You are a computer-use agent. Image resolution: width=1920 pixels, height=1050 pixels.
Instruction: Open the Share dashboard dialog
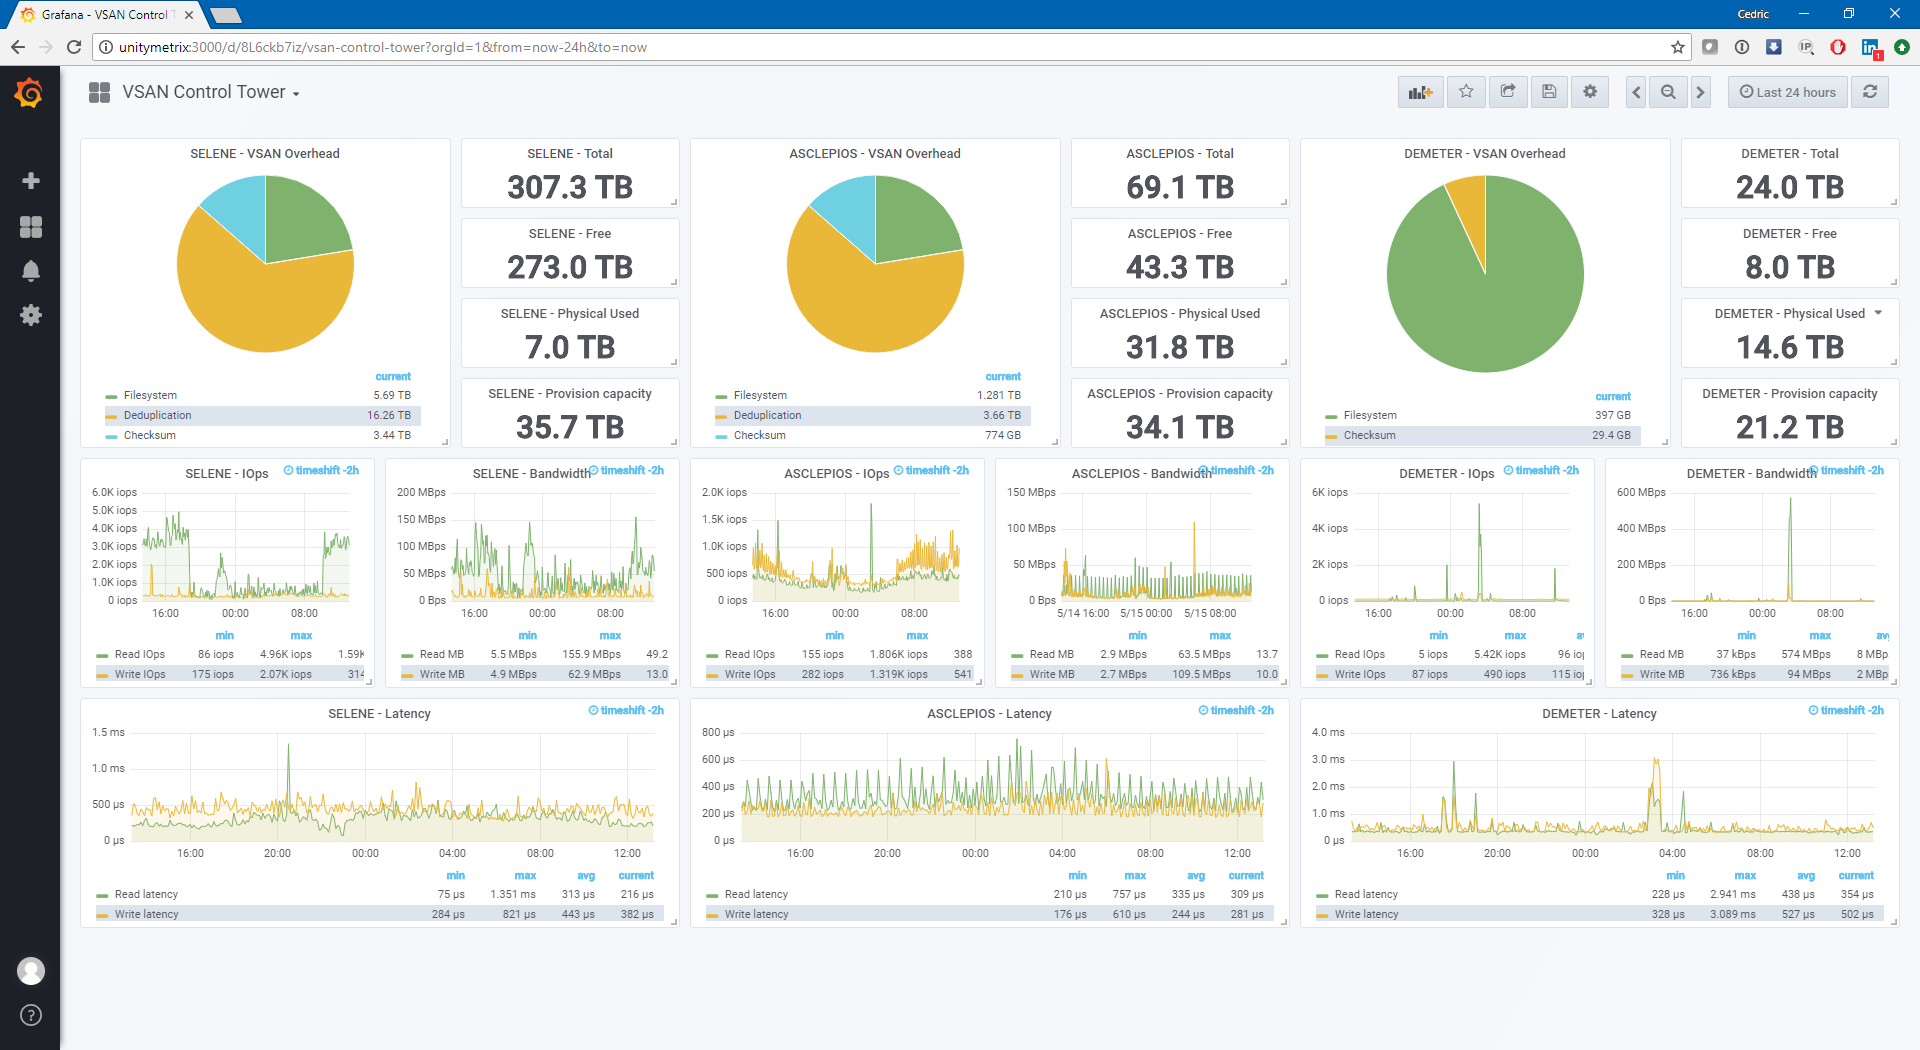[x=1508, y=92]
